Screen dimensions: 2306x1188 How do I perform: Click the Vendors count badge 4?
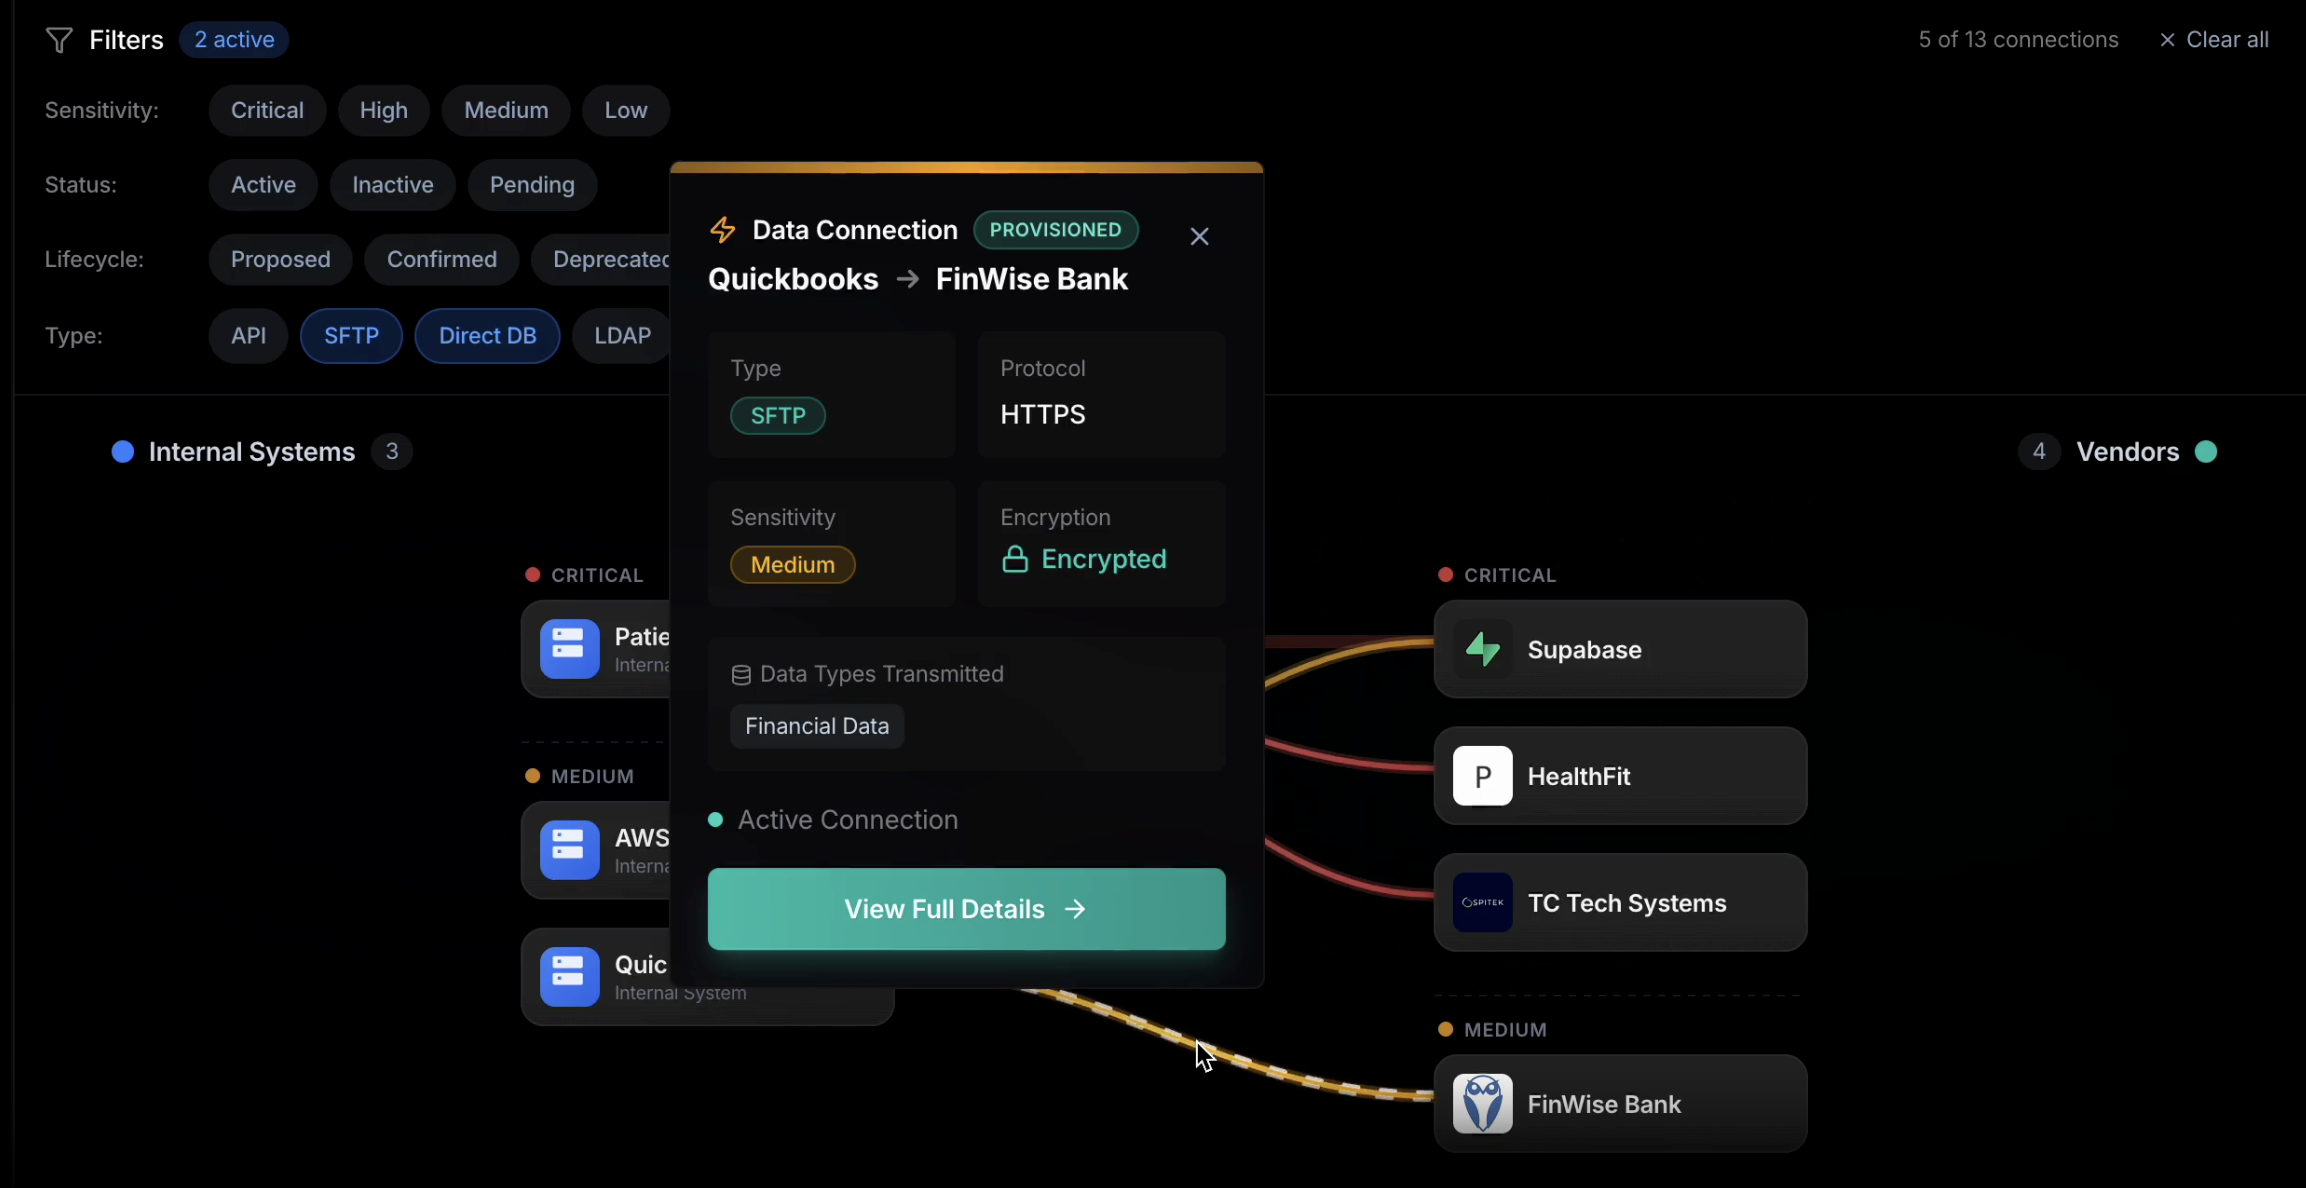coord(2039,452)
